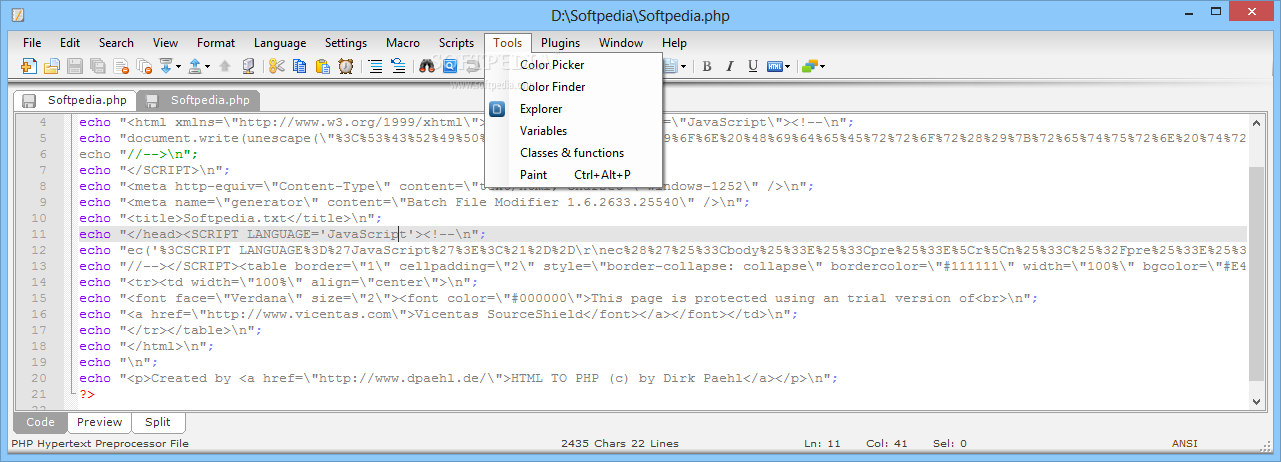This screenshot has width=1281, height=462.
Task: Click the Underline U toolbar button
Action: (753, 66)
